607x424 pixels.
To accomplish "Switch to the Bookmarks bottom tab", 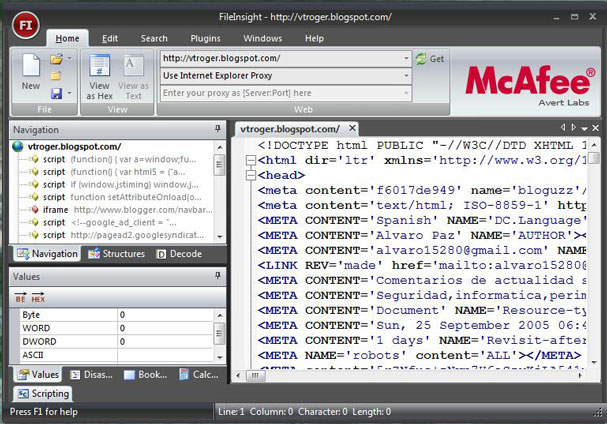I will 145,375.
